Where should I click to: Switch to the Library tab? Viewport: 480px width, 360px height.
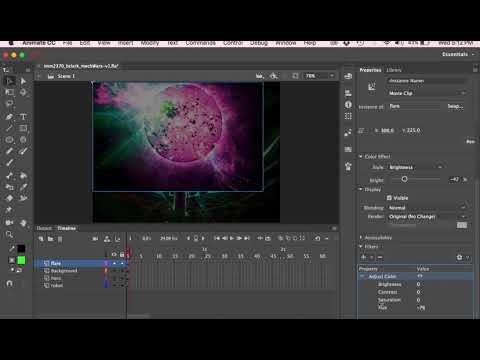point(394,70)
